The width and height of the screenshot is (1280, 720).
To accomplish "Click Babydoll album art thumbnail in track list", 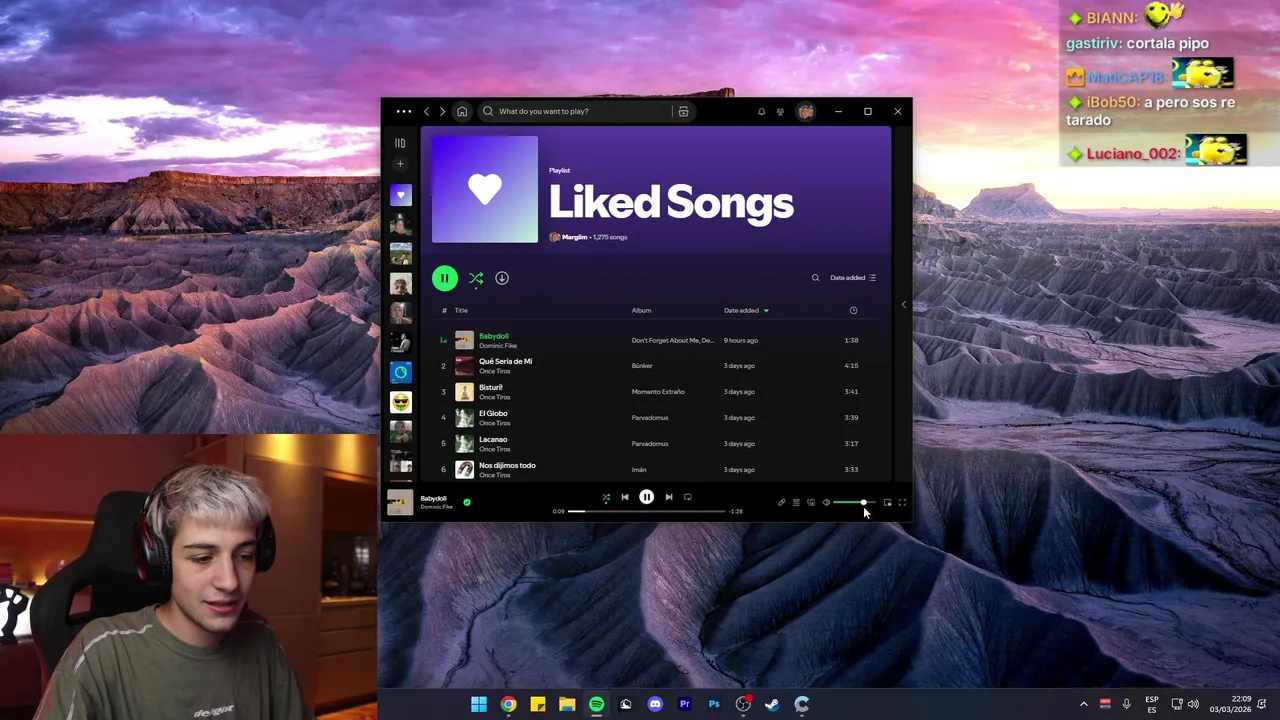I will pos(464,340).
